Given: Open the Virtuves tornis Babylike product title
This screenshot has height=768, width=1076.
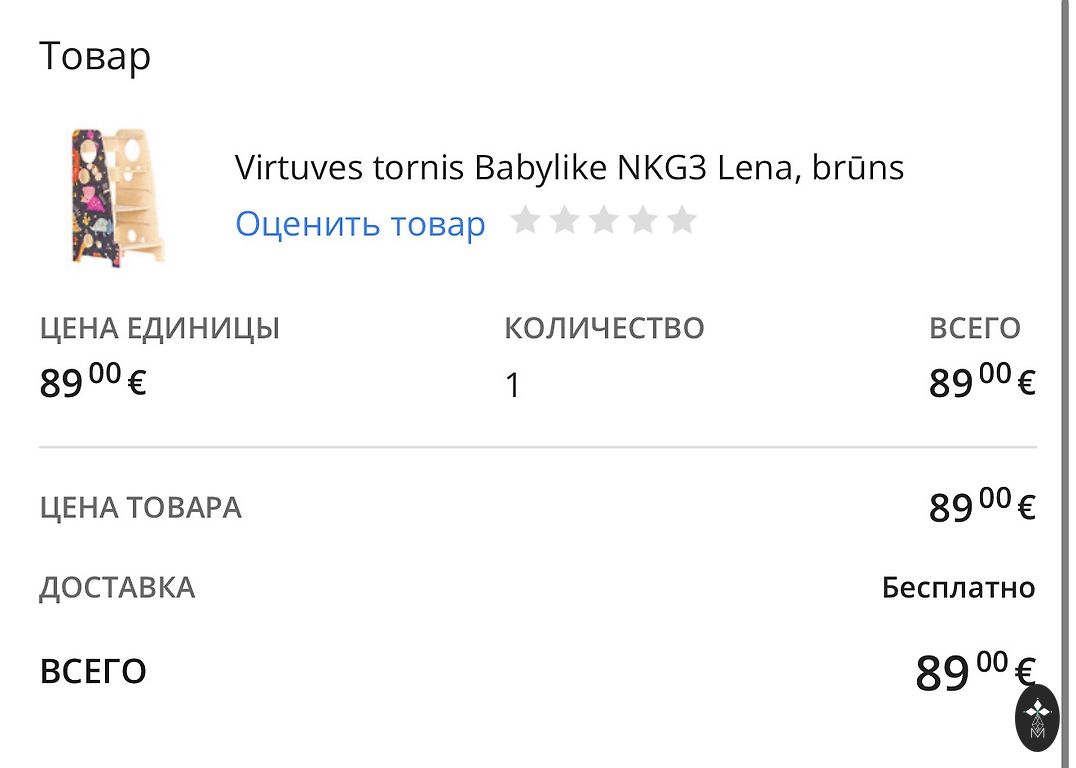Looking at the screenshot, I should [569, 167].
